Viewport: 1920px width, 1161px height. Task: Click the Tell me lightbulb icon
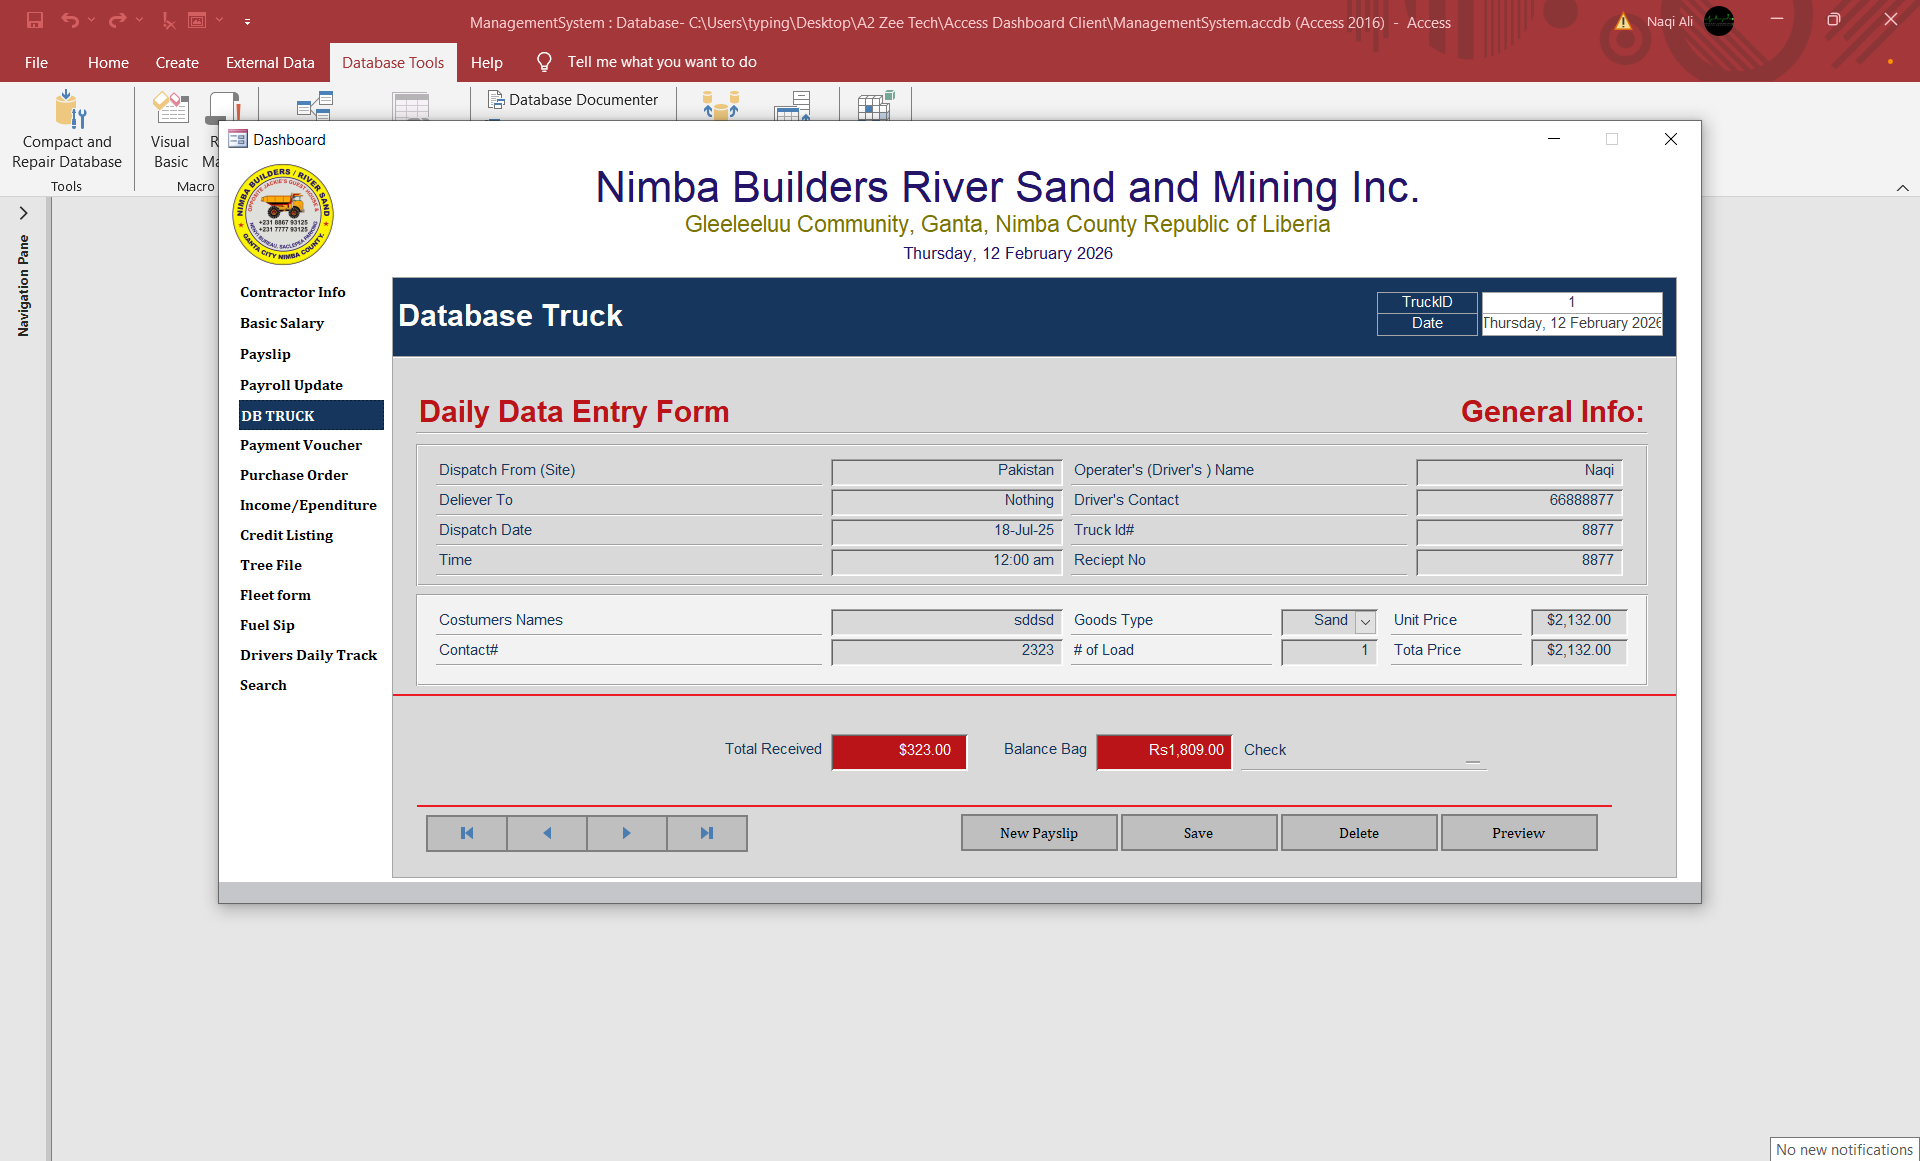(x=544, y=62)
